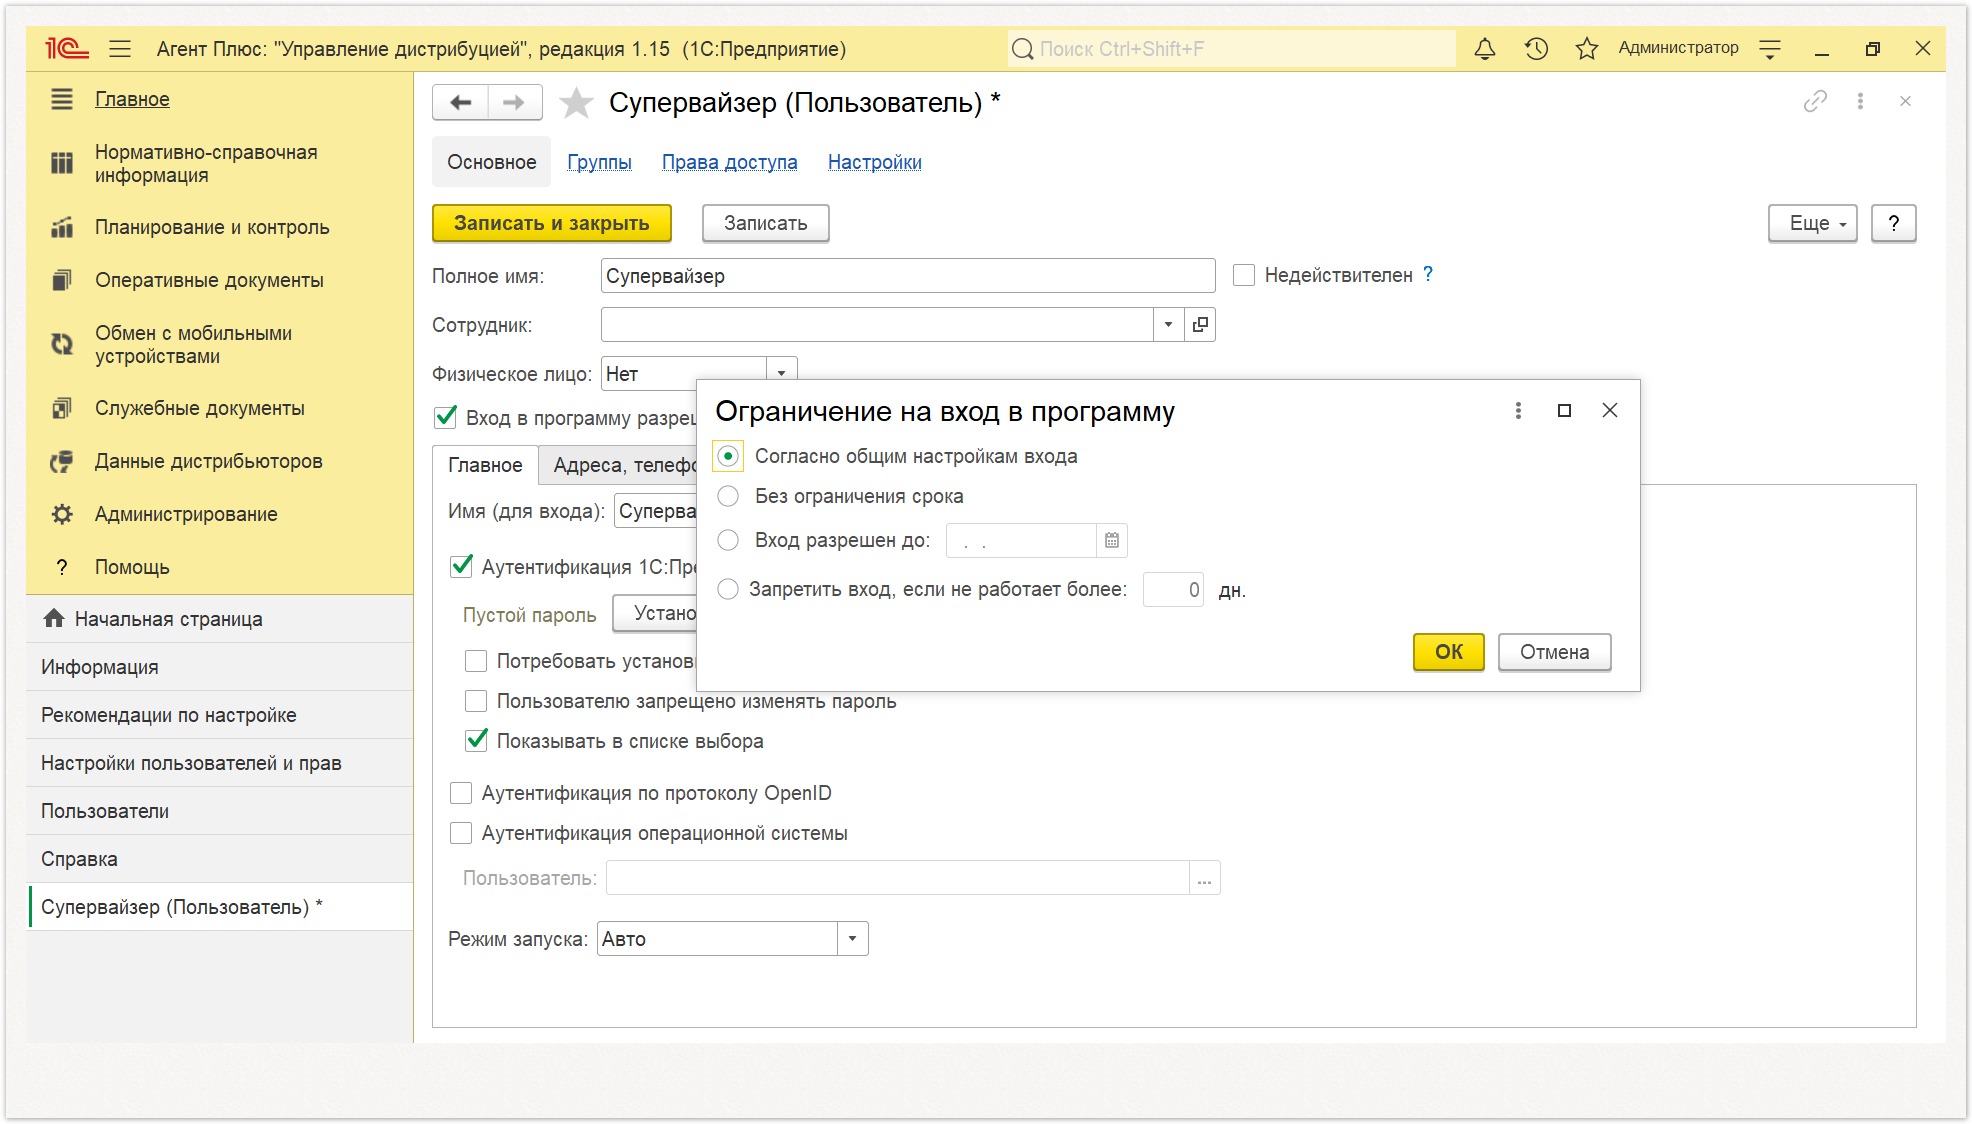Viewport: 1972px width, 1124px height.
Task: Click the Недействителен help question mark
Action: [x=1428, y=274]
